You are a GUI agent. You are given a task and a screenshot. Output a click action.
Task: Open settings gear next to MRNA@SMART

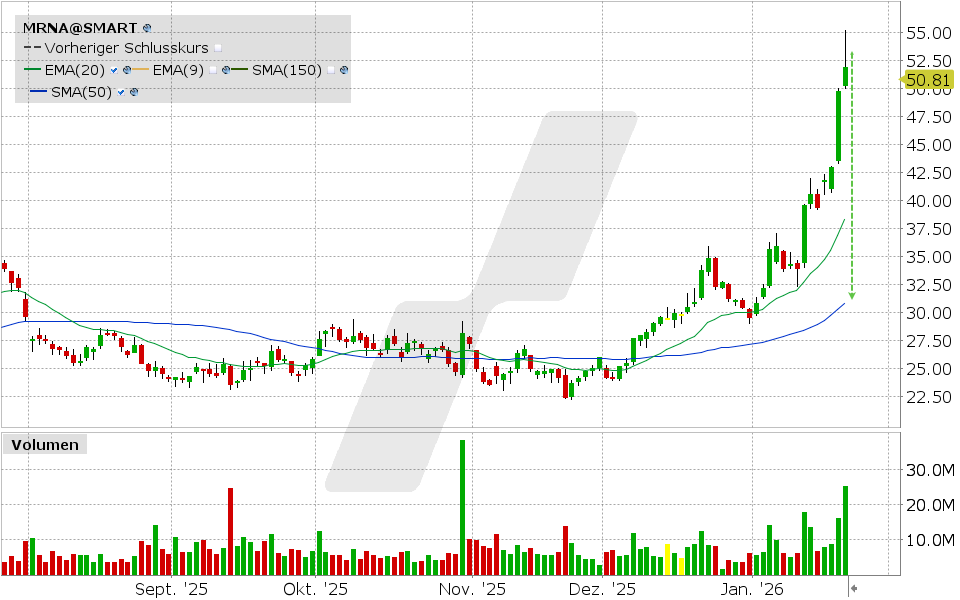point(148,28)
